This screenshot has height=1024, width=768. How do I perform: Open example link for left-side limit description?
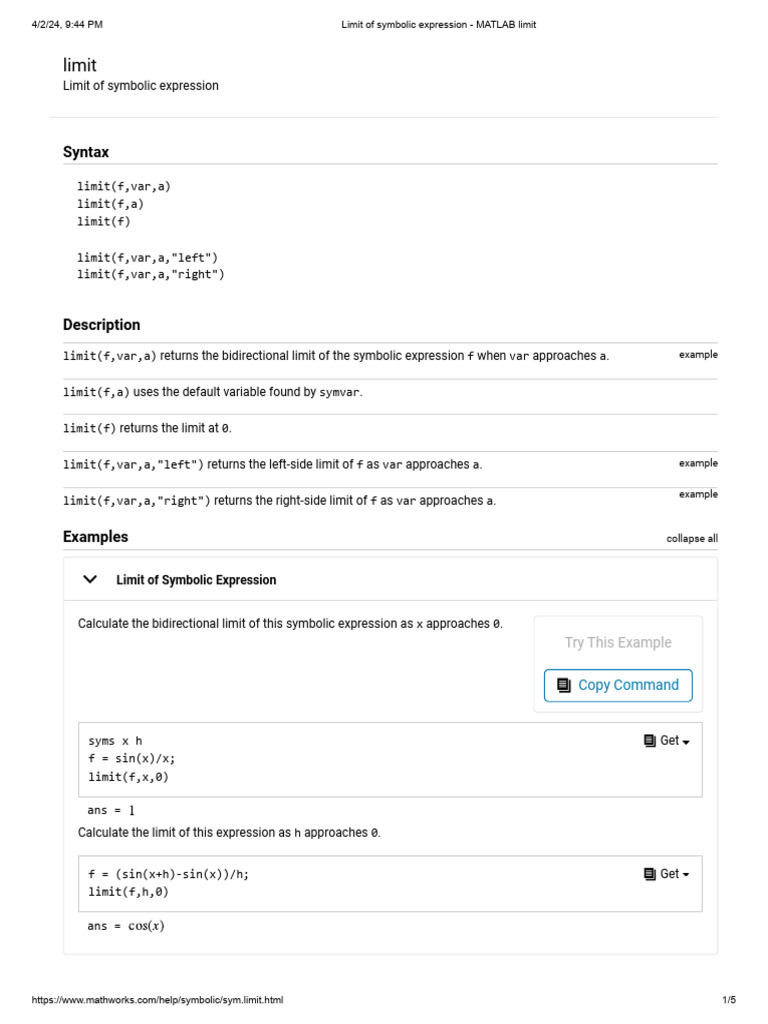[x=698, y=463]
